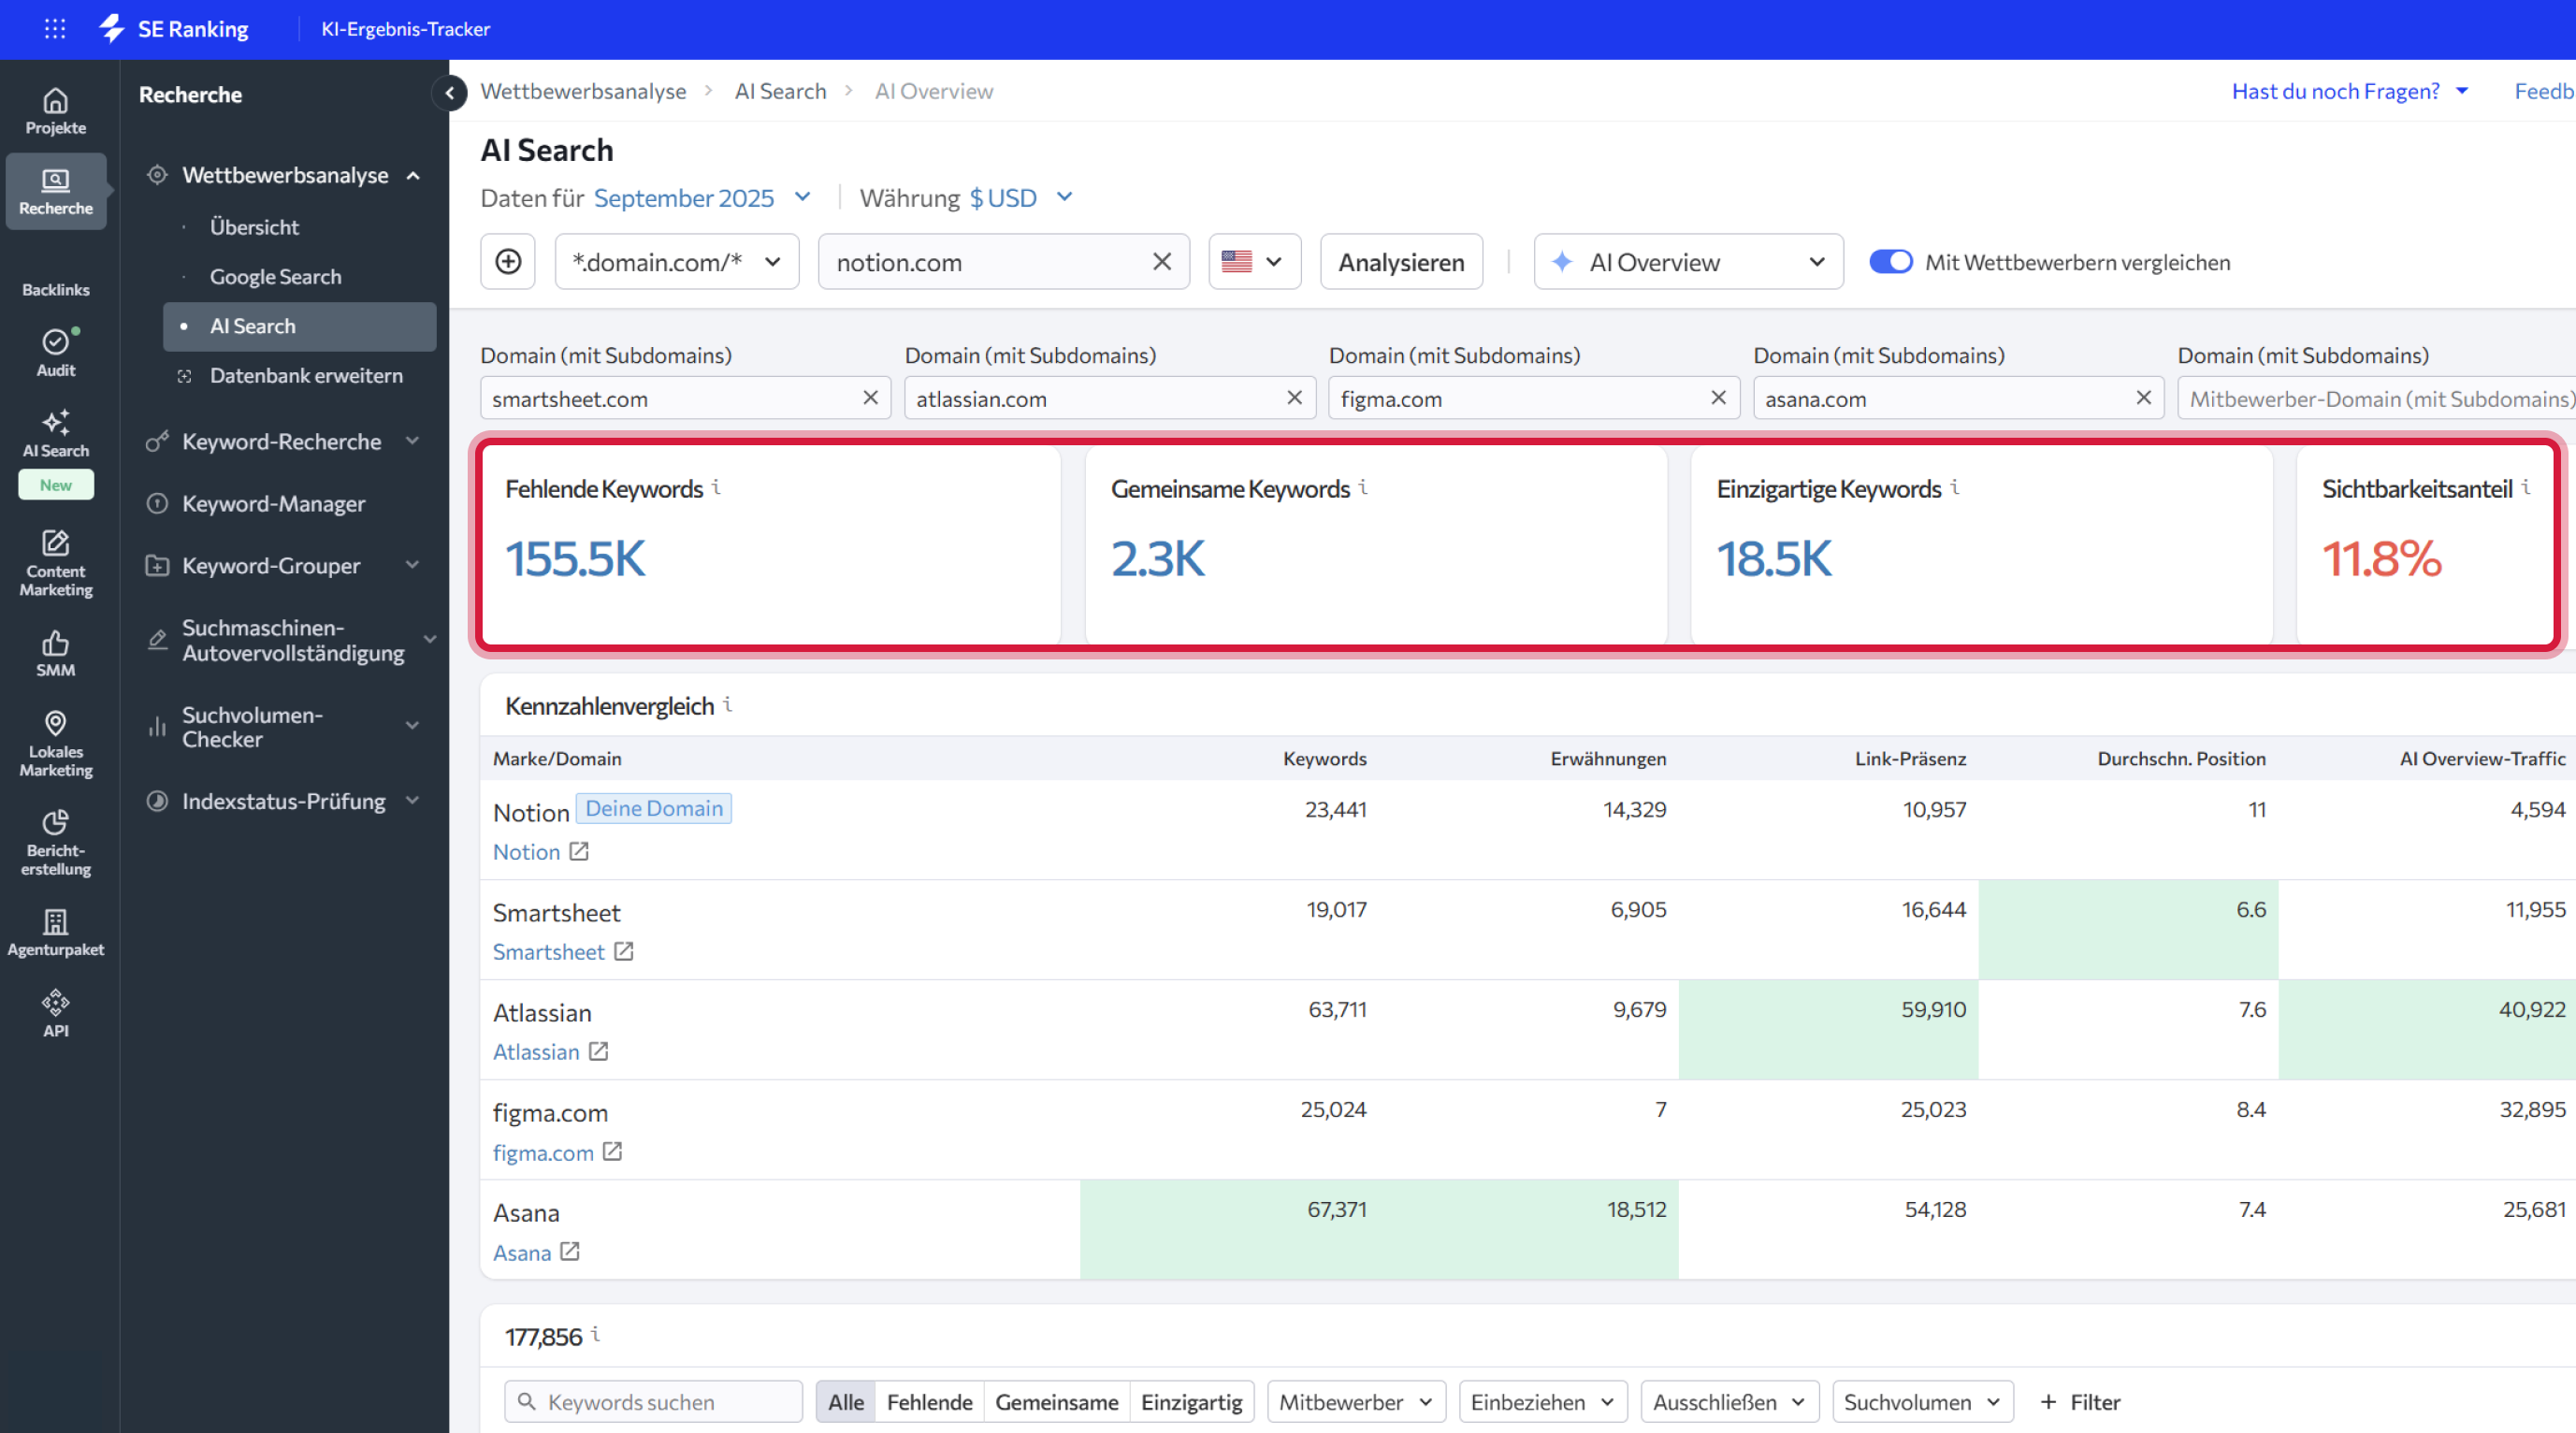2576x1433 pixels.
Task: Collapse the Recherche sidebar panel arrow
Action: point(450,93)
